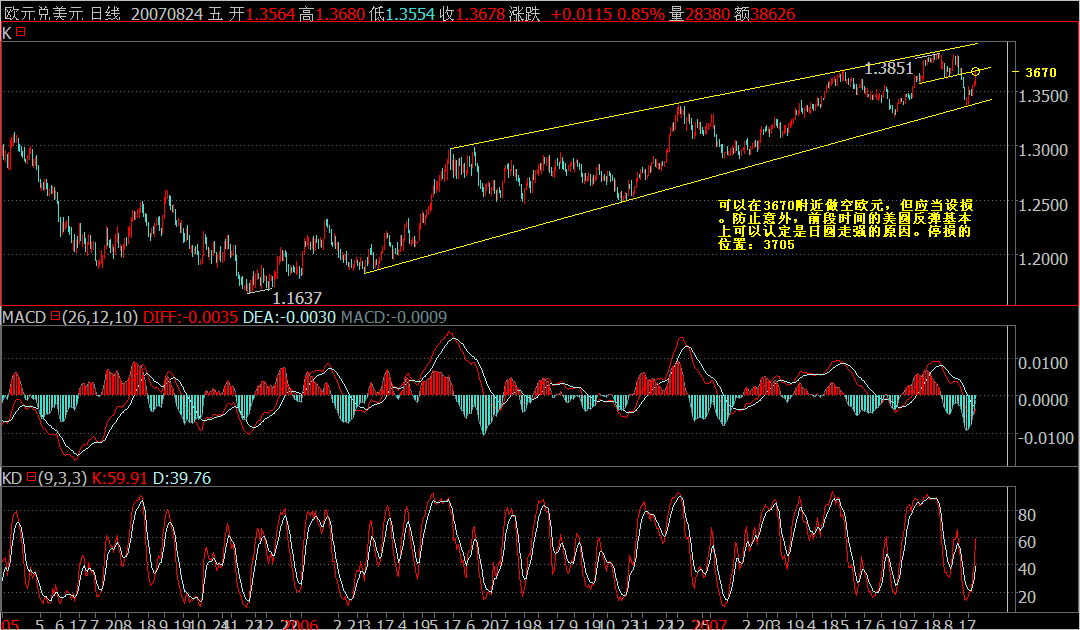This screenshot has height=630, width=1080.
Task: Click the 1.2000 price axis label
Action: [1045, 259]
